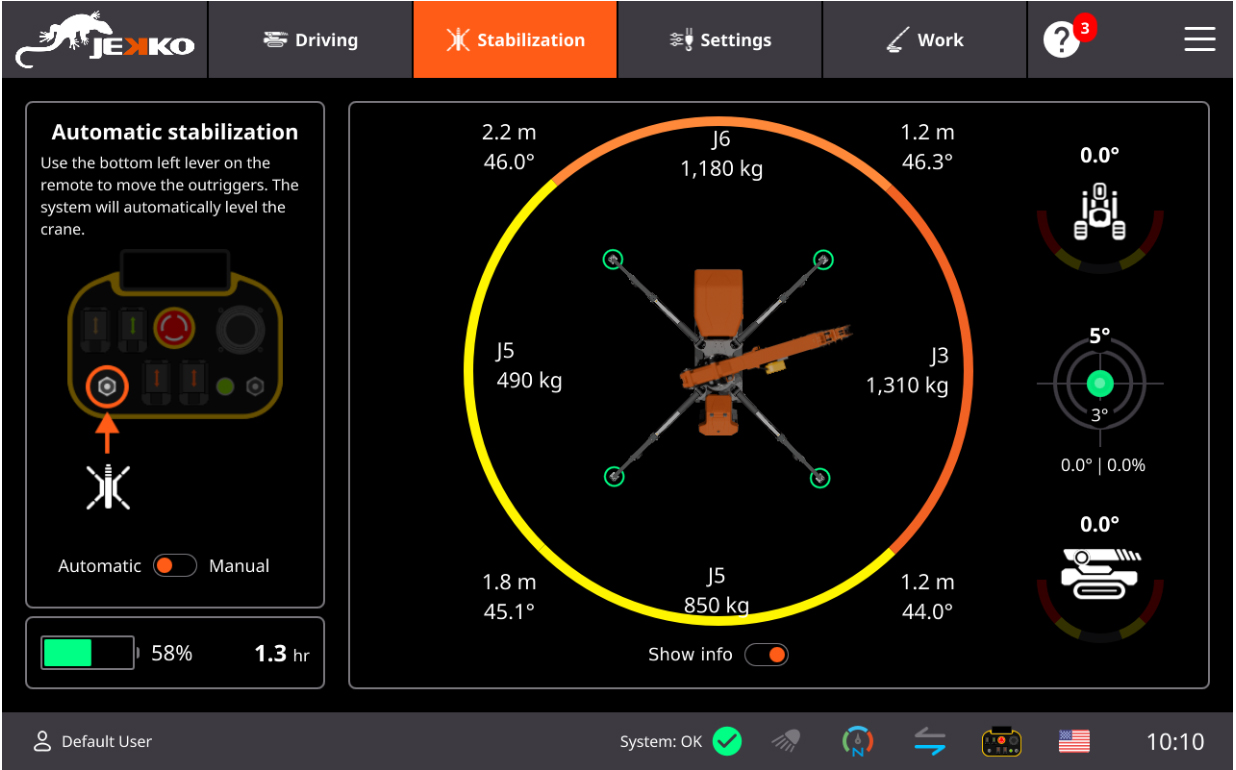Click the 10:10 clock display
This screenshot has height=770, width=1236.
[1174, 741]
